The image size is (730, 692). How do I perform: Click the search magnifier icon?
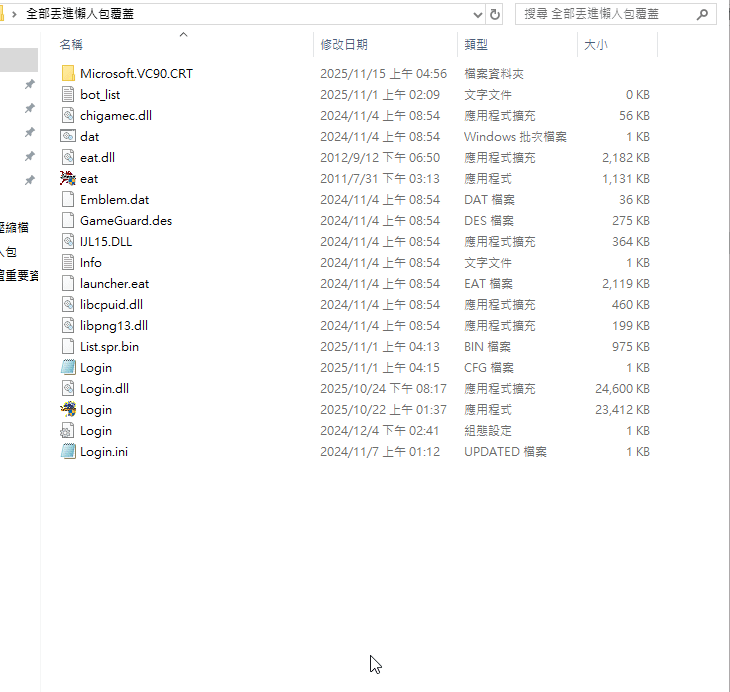tap(702, 14)
